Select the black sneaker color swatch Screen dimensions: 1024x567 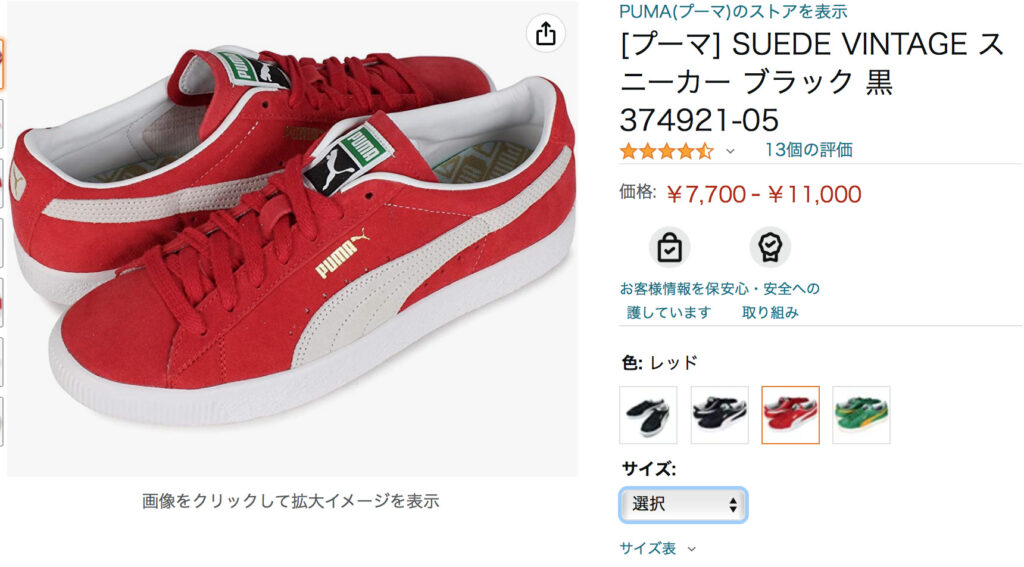click(x=648, y=415)
